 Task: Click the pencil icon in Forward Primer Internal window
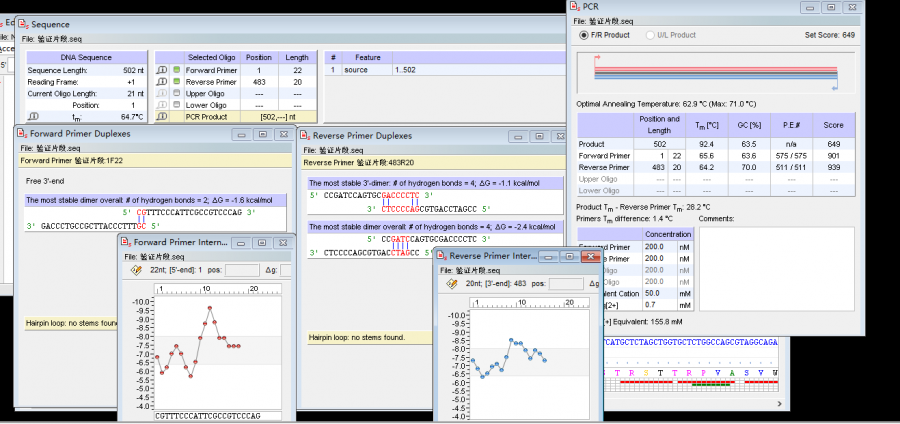[135, 270]
